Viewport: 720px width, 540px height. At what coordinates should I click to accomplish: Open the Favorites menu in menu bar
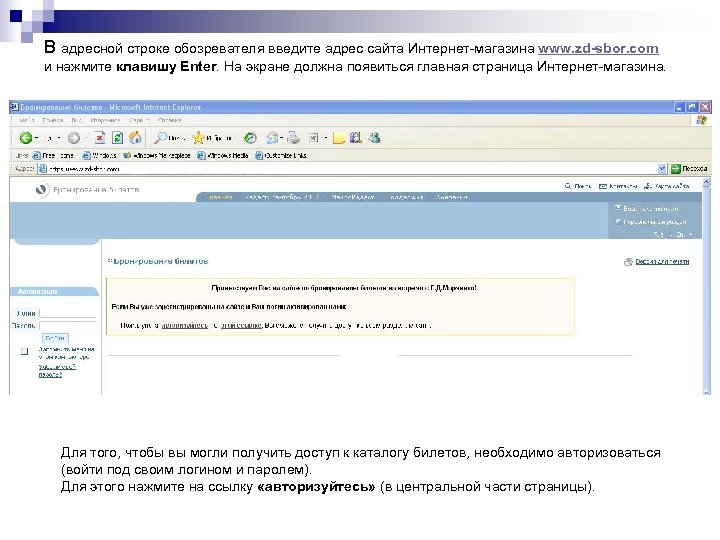tap(105, 120)
